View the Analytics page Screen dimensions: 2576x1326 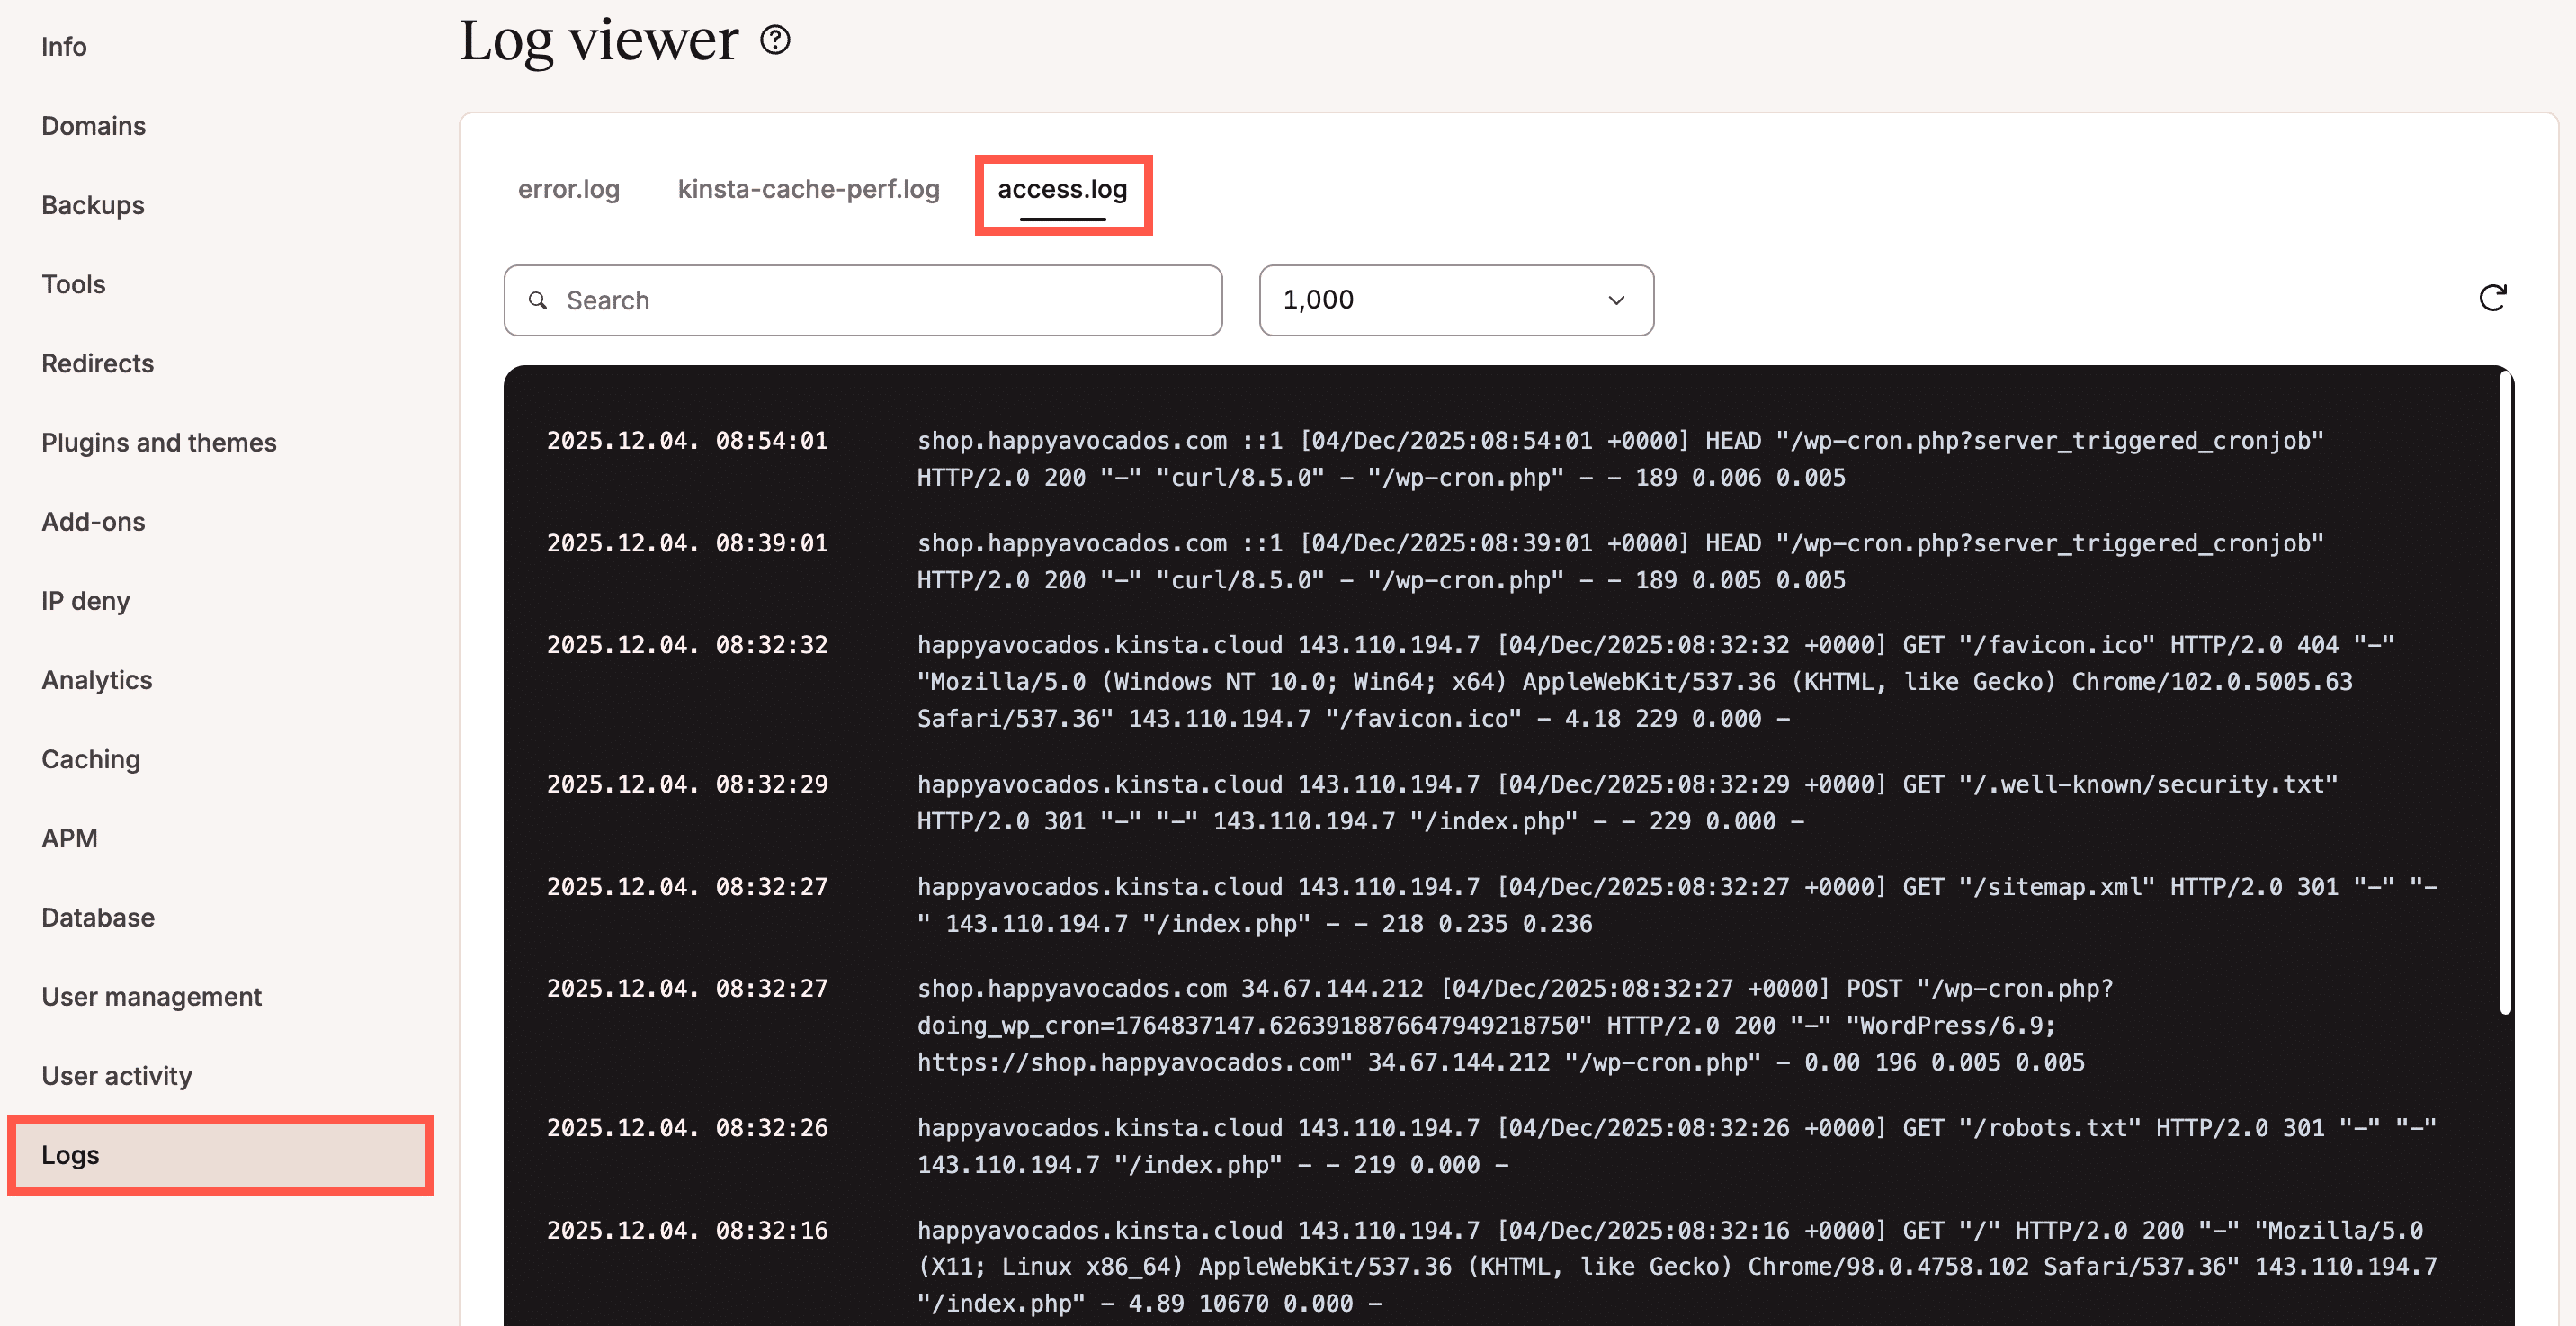pos(96,679)
